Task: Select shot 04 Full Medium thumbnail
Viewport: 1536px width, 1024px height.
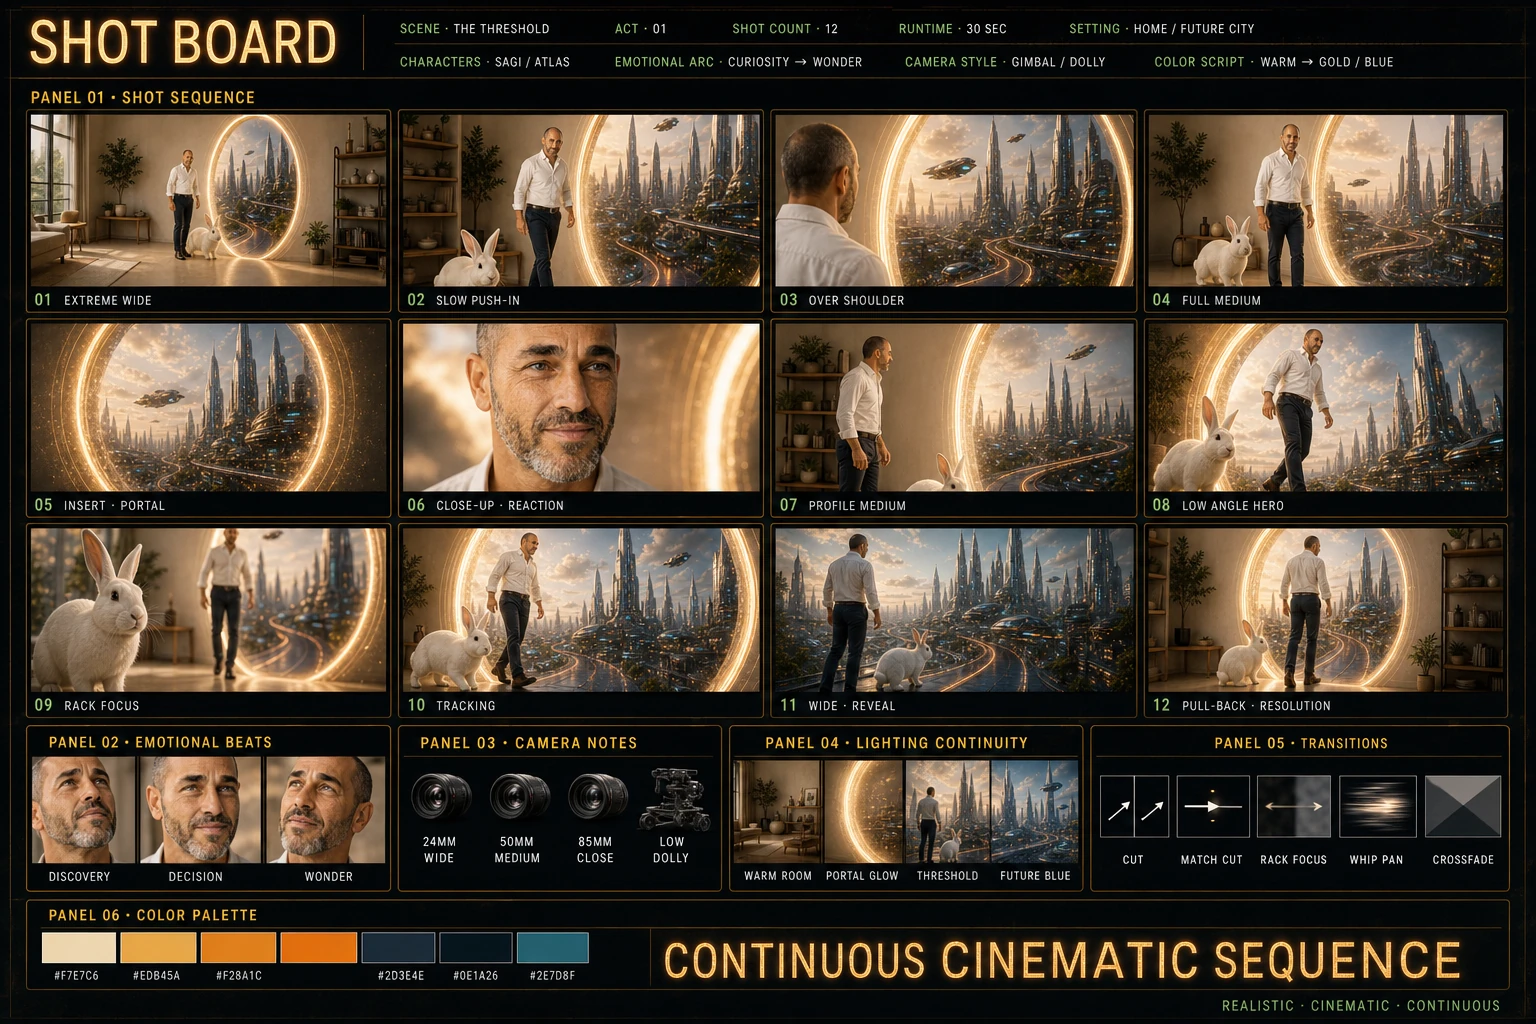Action: (x=1326, y=201)
